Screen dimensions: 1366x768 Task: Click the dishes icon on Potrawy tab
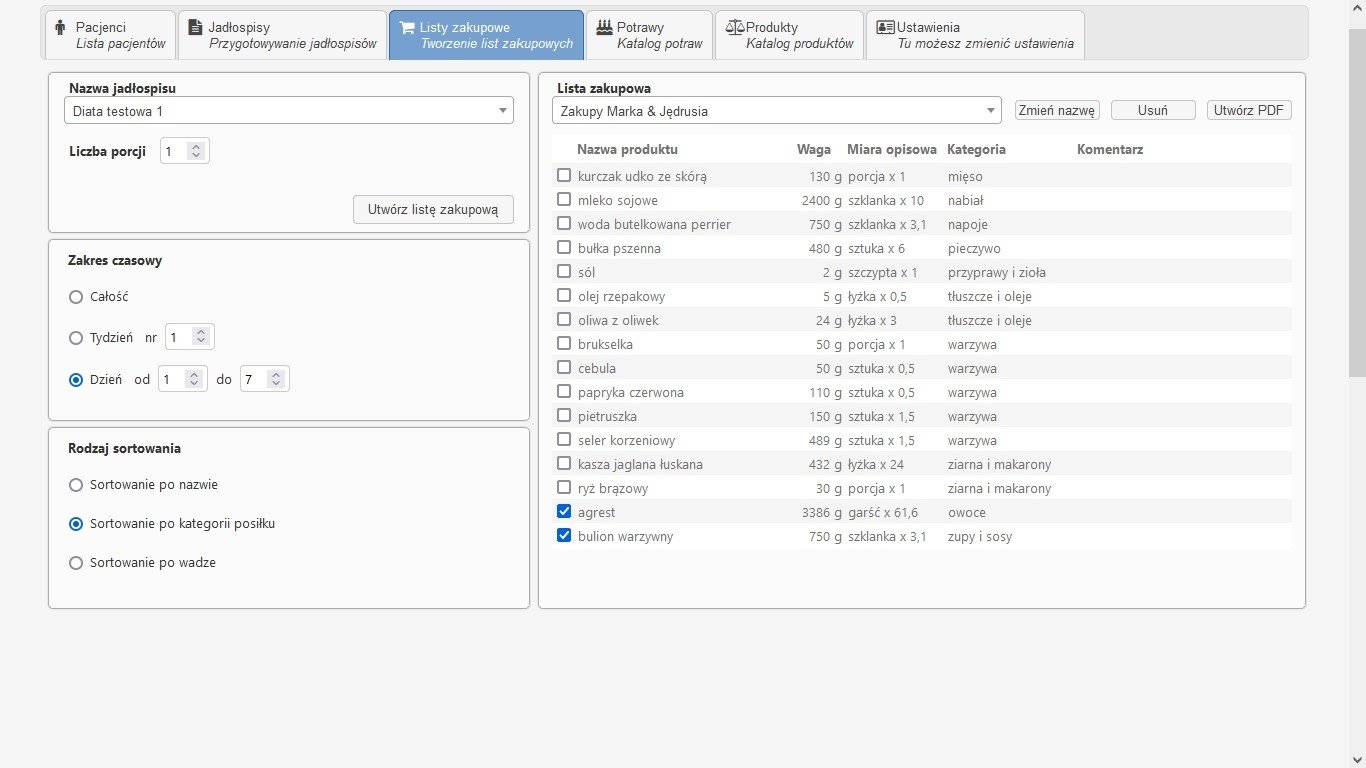pos(604,27)
